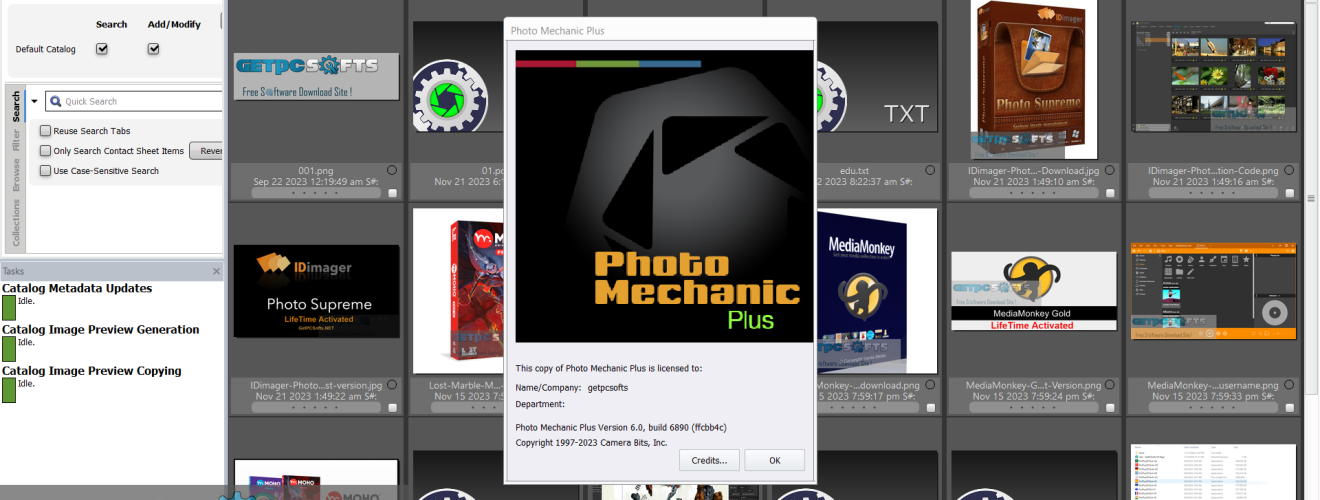The image size is (1320, 500).
Task: Select the MediaMonkey blue box thumbnail
Action: 876,291
